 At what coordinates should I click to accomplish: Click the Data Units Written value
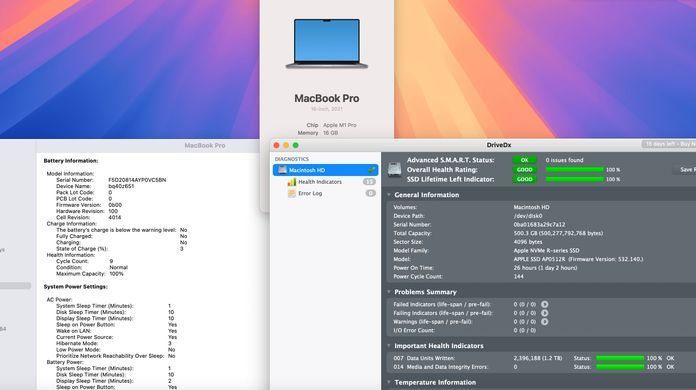(538, 358)
